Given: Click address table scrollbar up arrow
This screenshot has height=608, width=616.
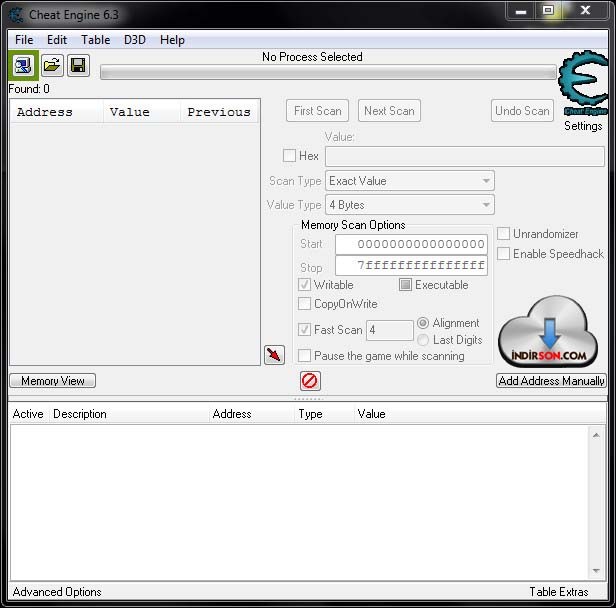Looking at the screenshot, I should tap(596, 435).
